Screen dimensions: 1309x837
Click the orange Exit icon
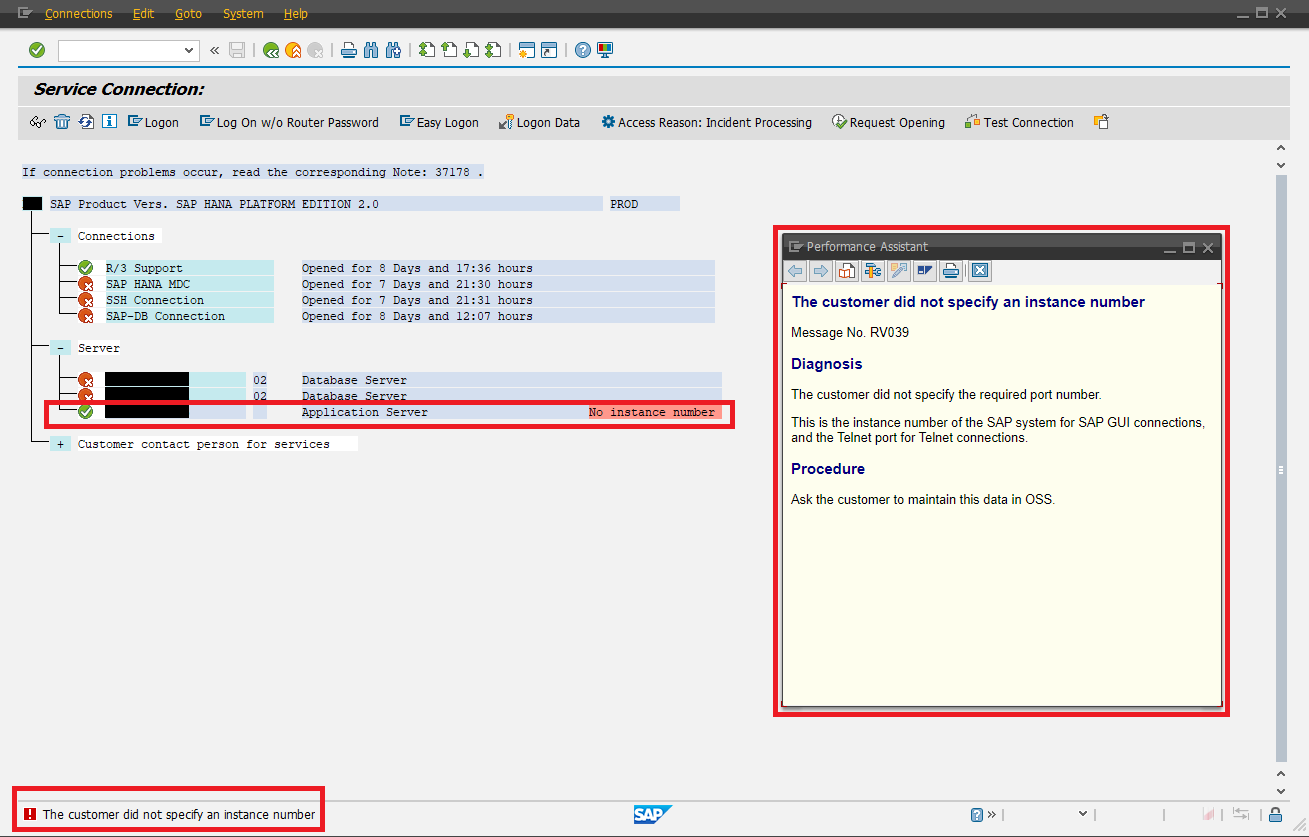(x=293, y=50)
